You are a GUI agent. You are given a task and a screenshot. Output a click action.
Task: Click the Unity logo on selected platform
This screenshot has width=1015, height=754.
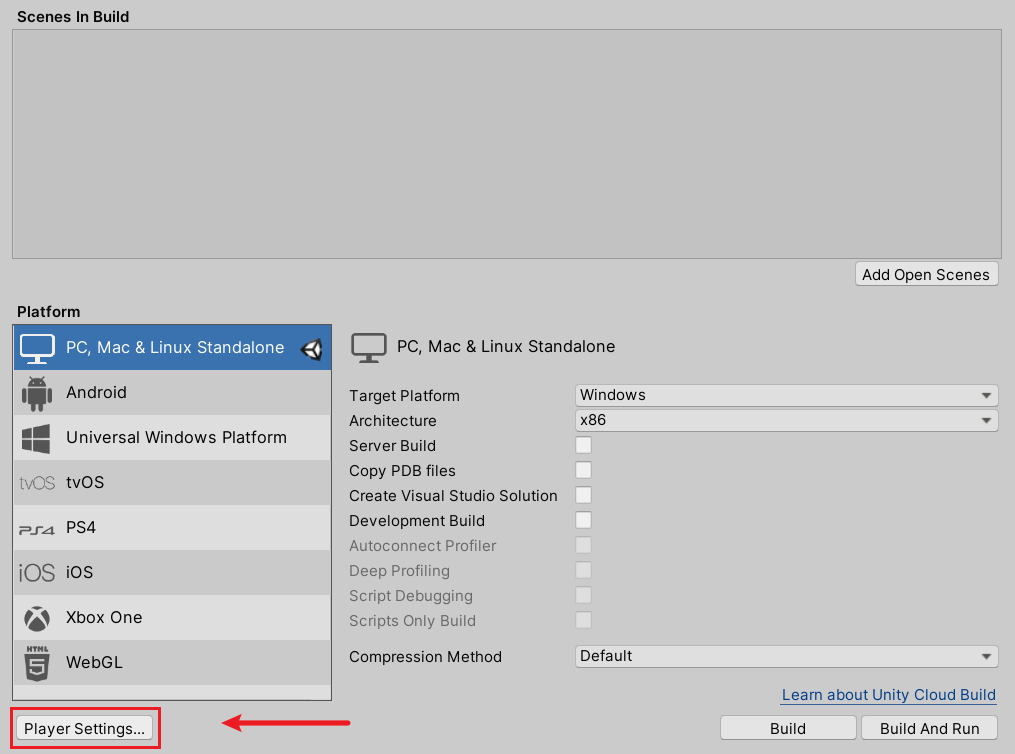(312, 349)
